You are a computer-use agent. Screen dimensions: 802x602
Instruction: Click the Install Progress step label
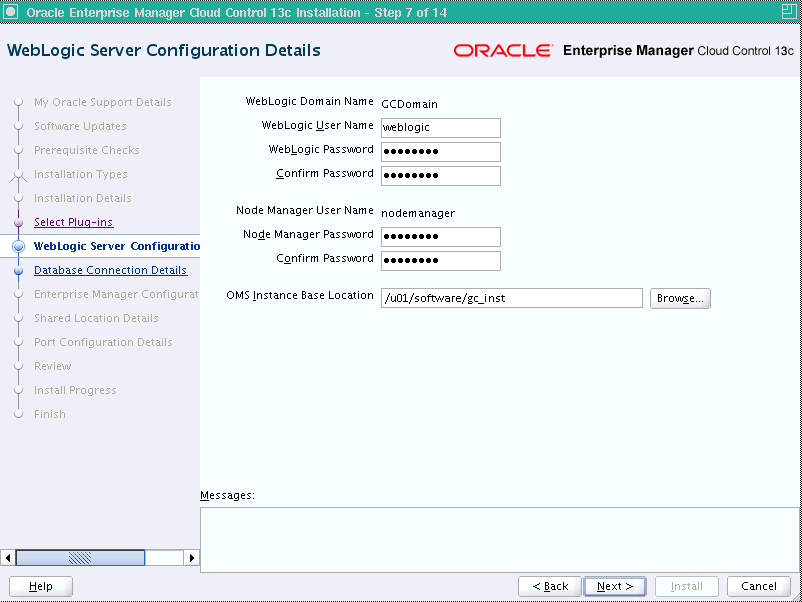click(75, 390)
